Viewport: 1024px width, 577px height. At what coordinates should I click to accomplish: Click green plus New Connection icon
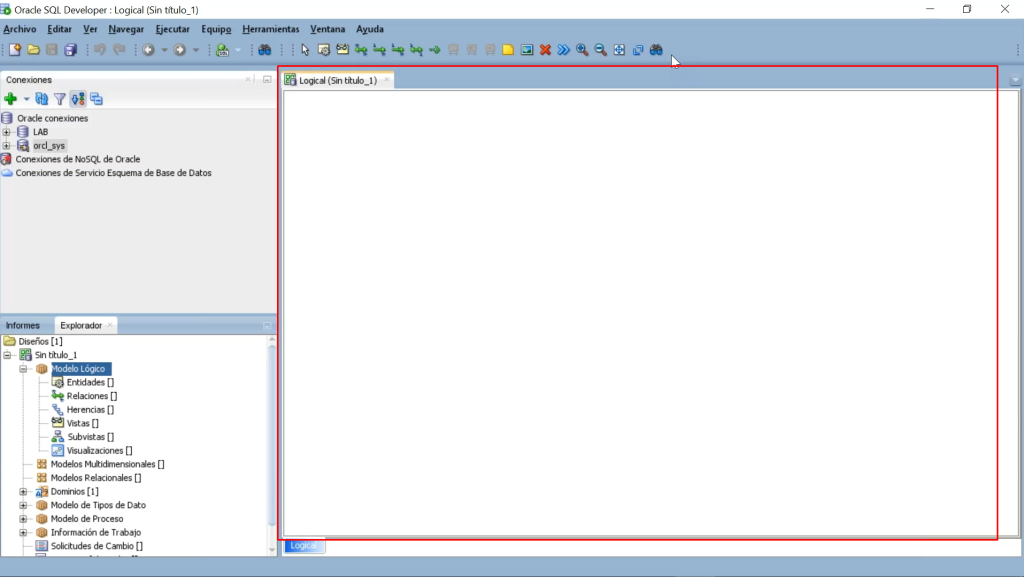tap(10, 99)
